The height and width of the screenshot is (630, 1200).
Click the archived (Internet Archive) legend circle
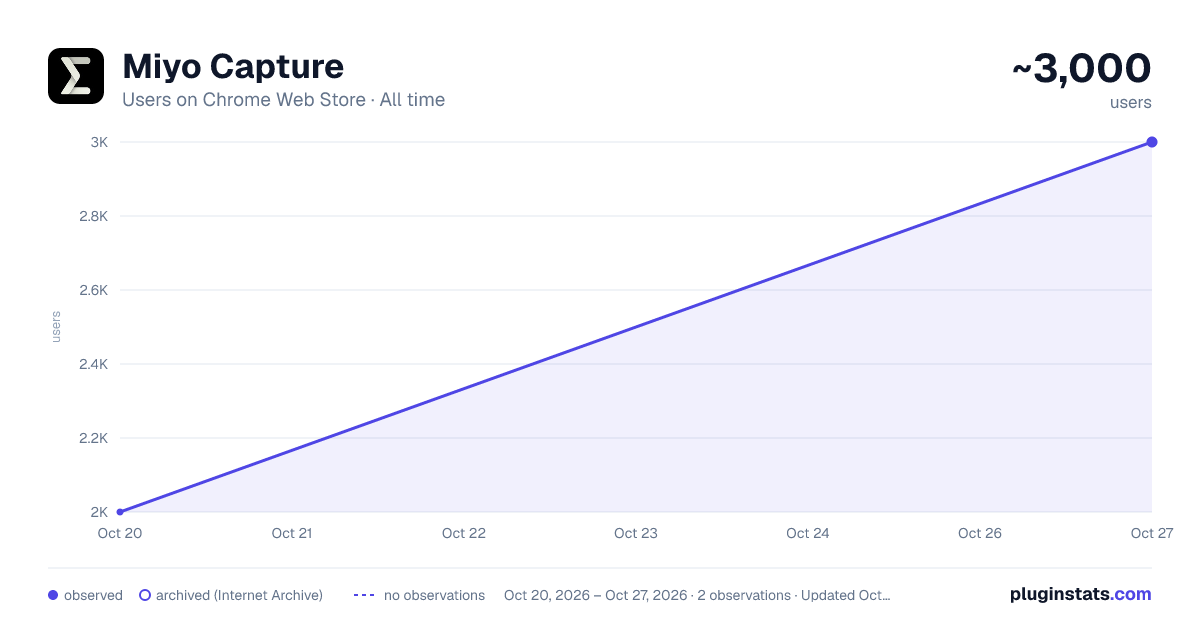pyautogui.click(x=144, y=595)
